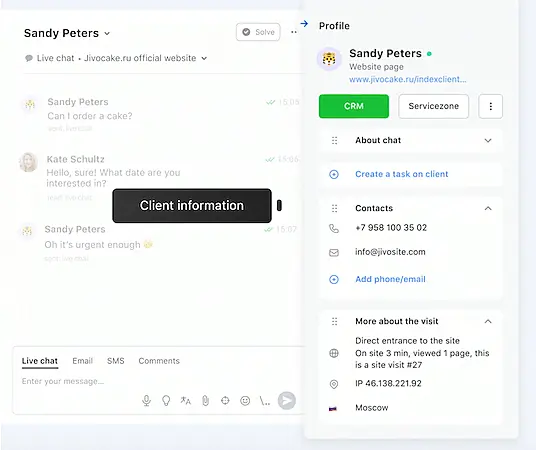Click the Russian flag icon next to Moscow
The image size is (536, 450).
coord(333,408)
